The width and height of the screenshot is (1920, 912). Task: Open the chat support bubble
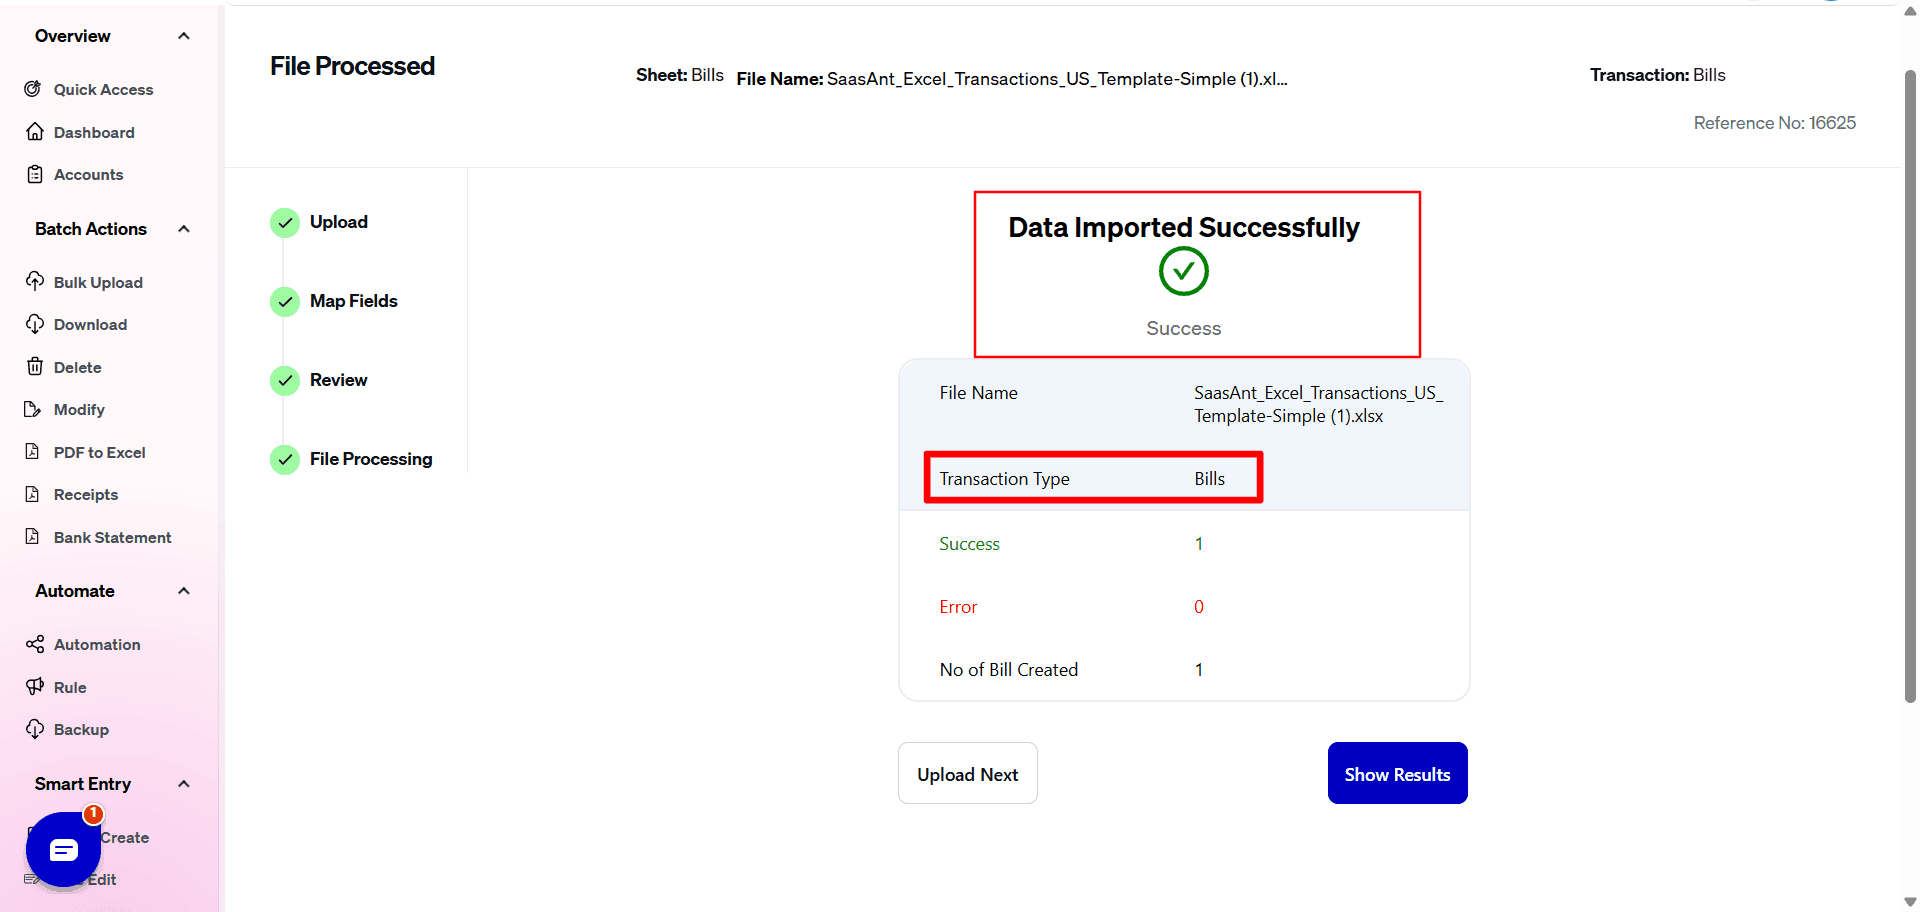click(63, 850)
